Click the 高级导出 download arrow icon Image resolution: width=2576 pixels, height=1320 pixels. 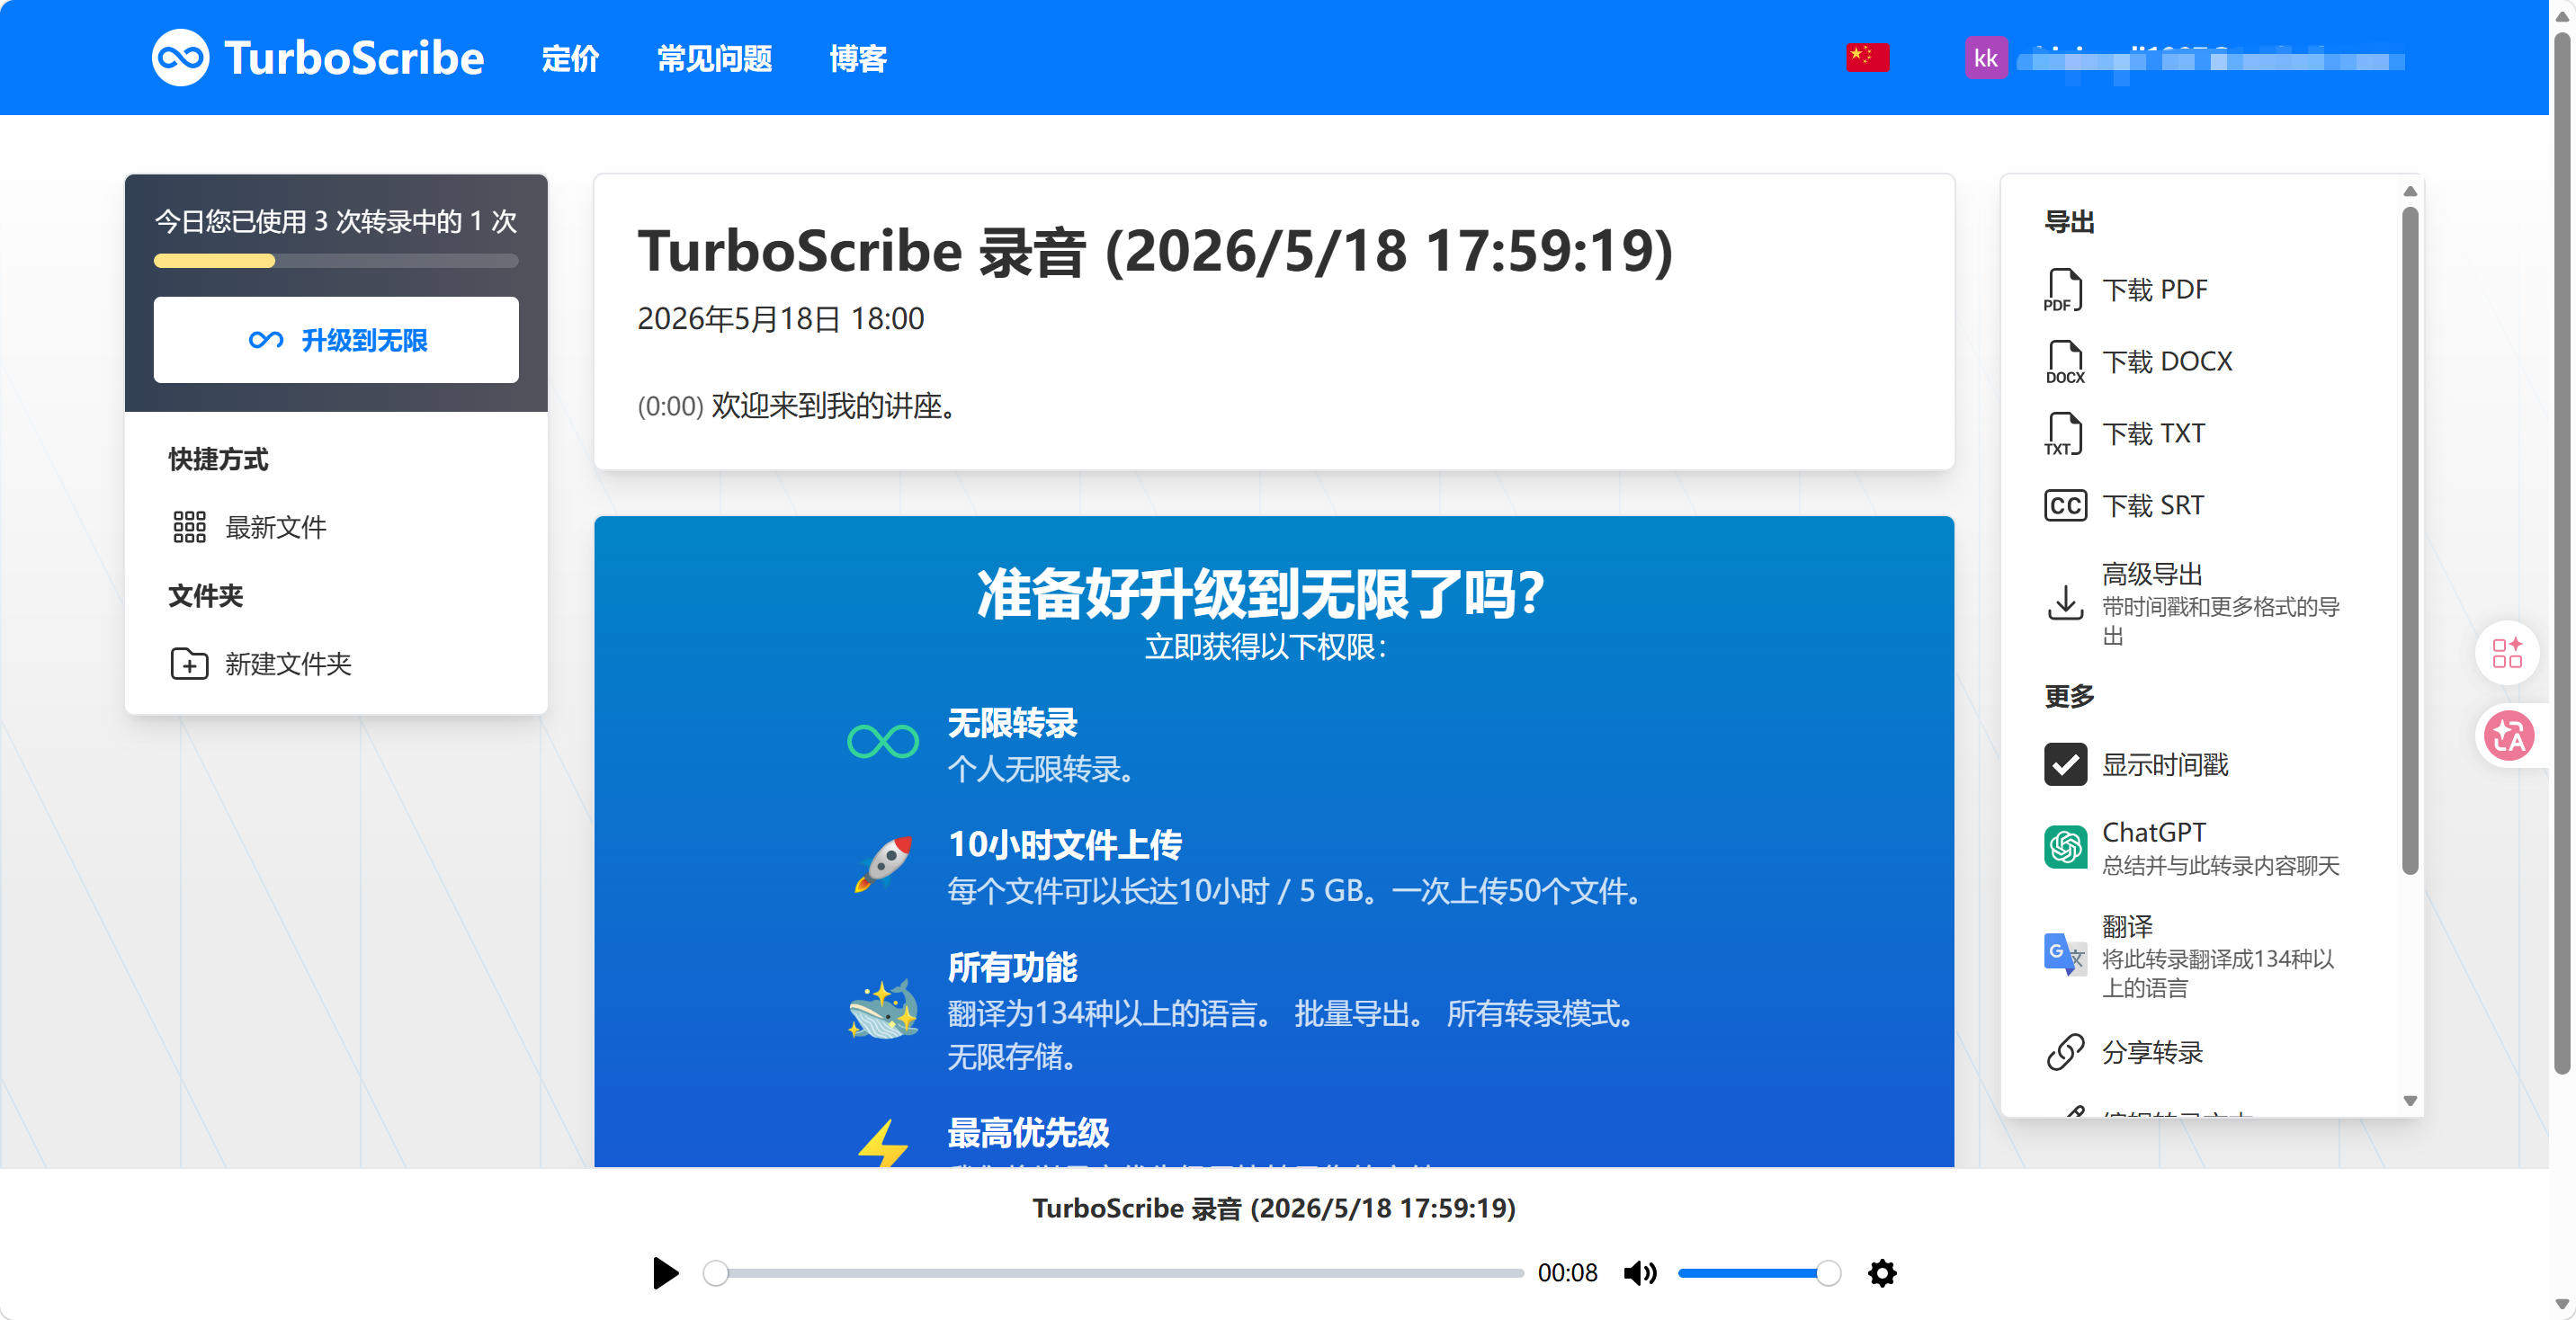coord(2065,603)
